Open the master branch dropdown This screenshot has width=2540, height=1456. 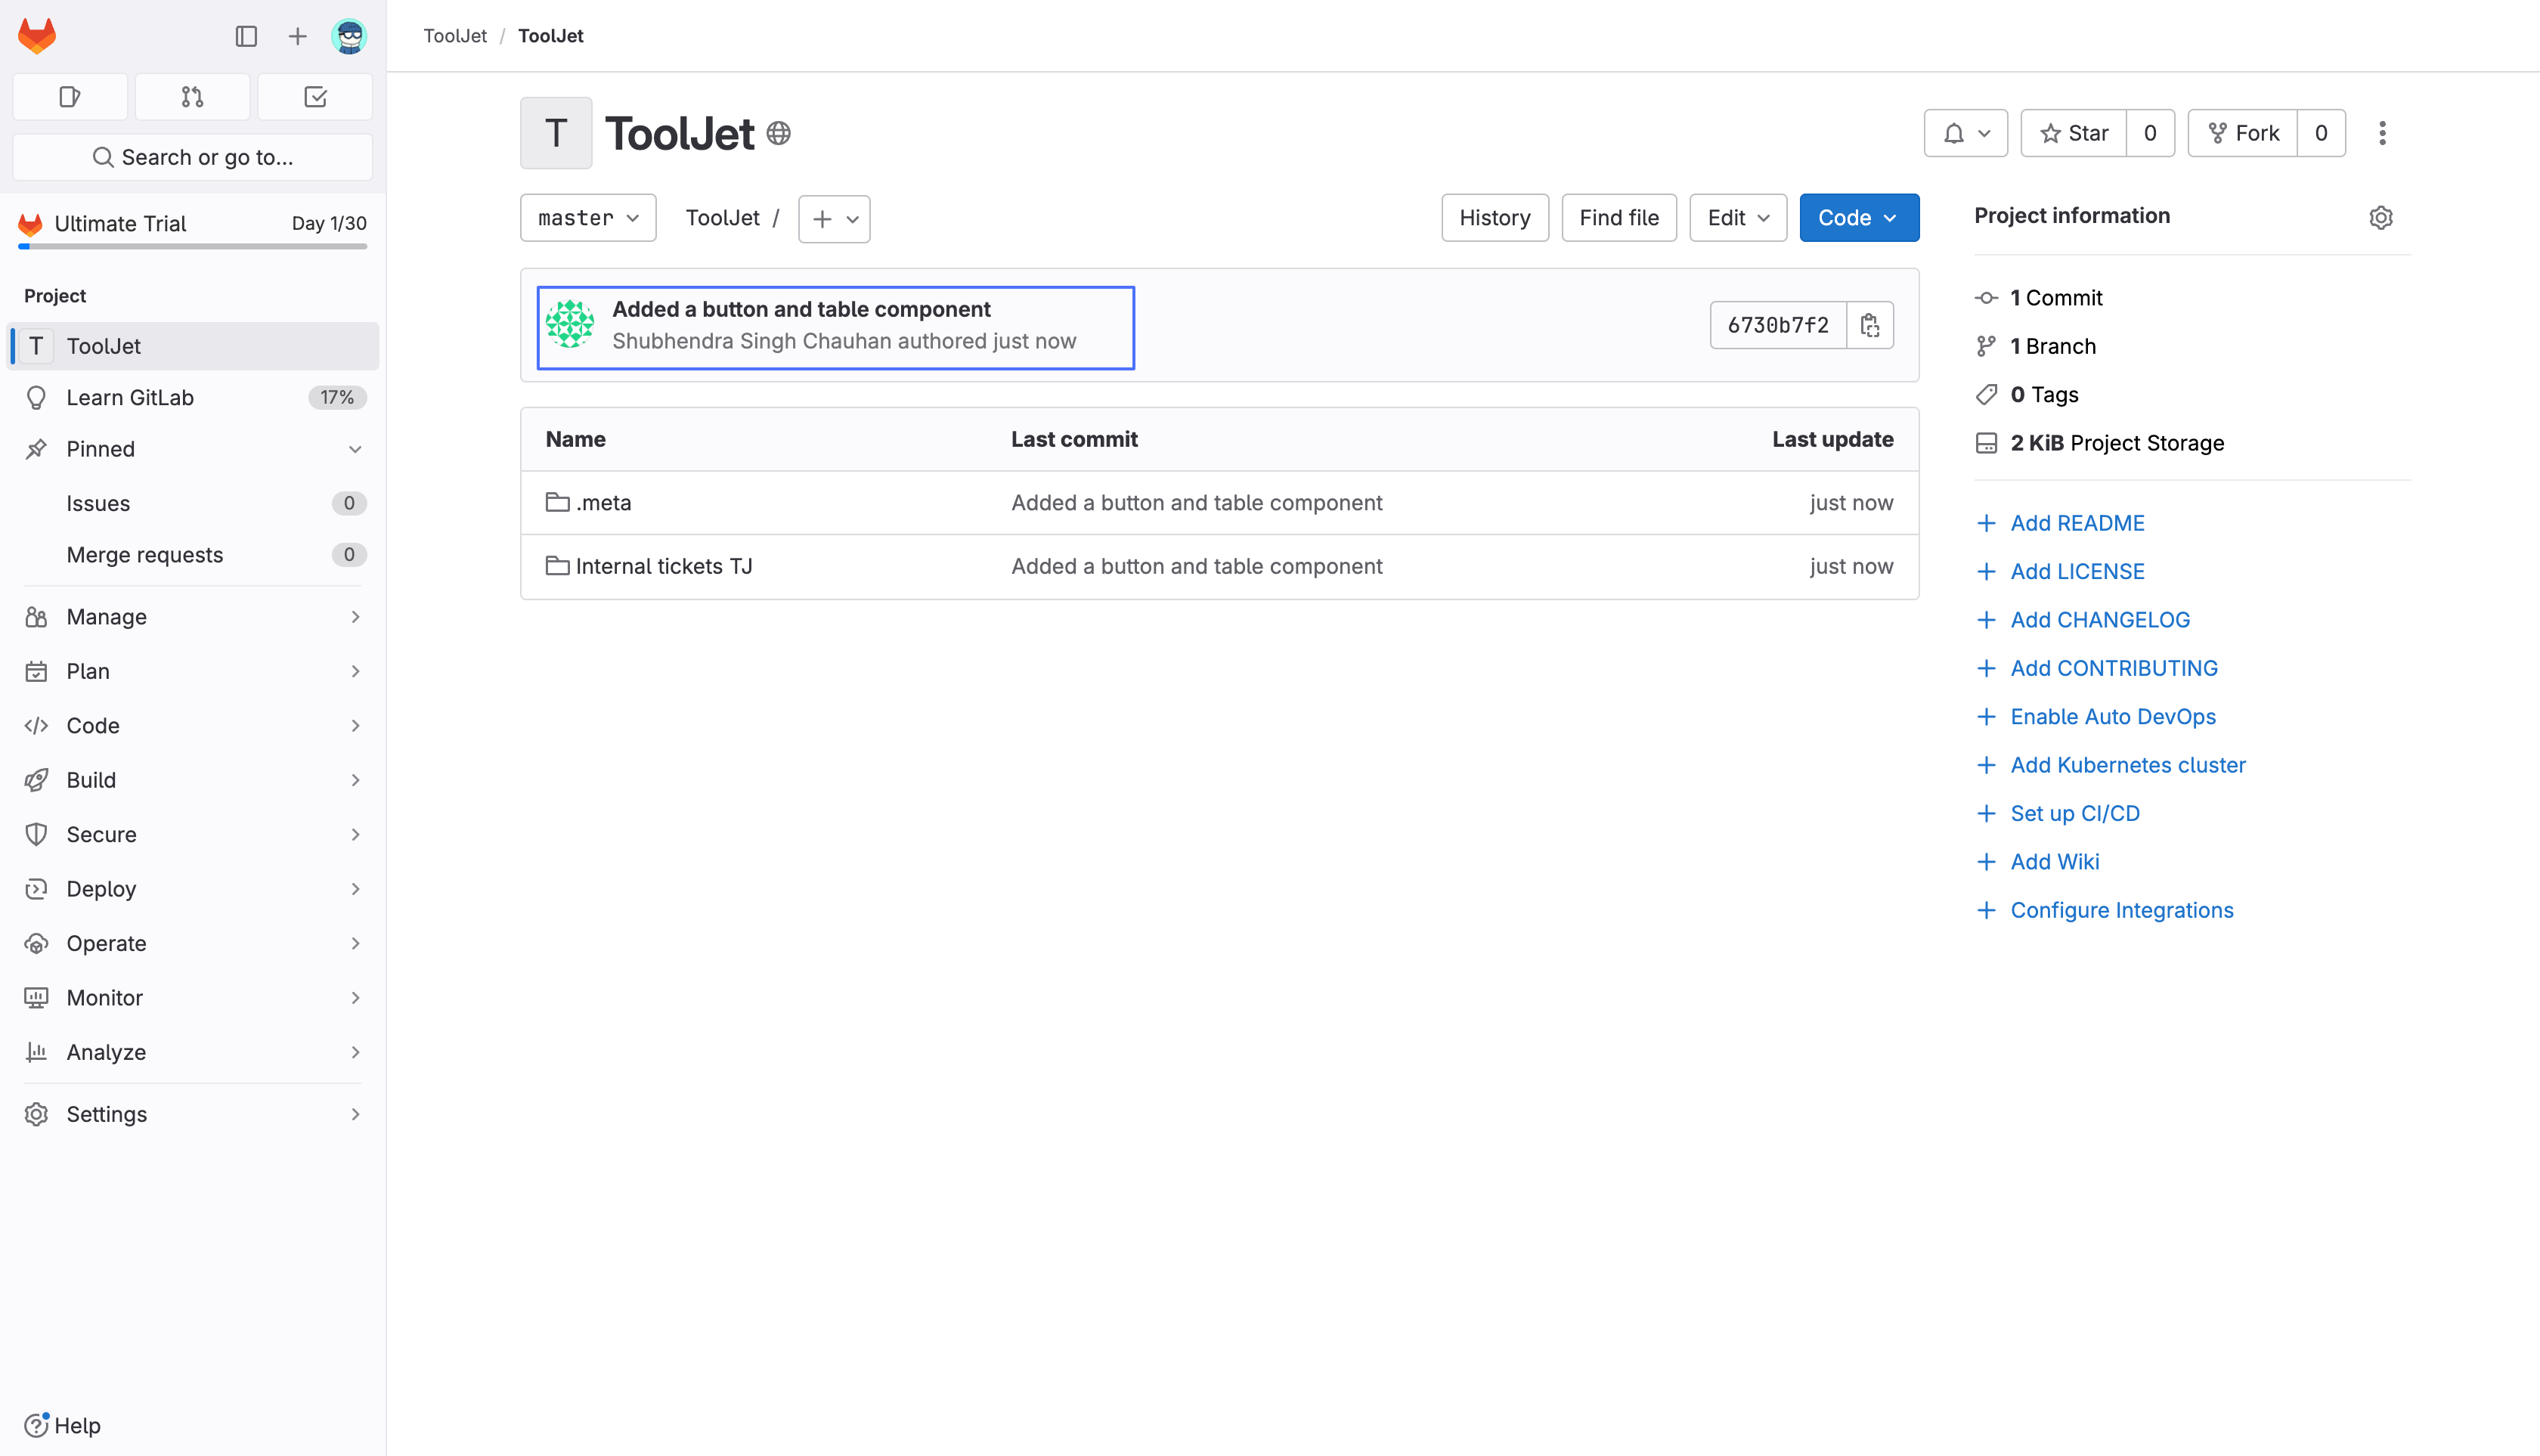(588, 218)
